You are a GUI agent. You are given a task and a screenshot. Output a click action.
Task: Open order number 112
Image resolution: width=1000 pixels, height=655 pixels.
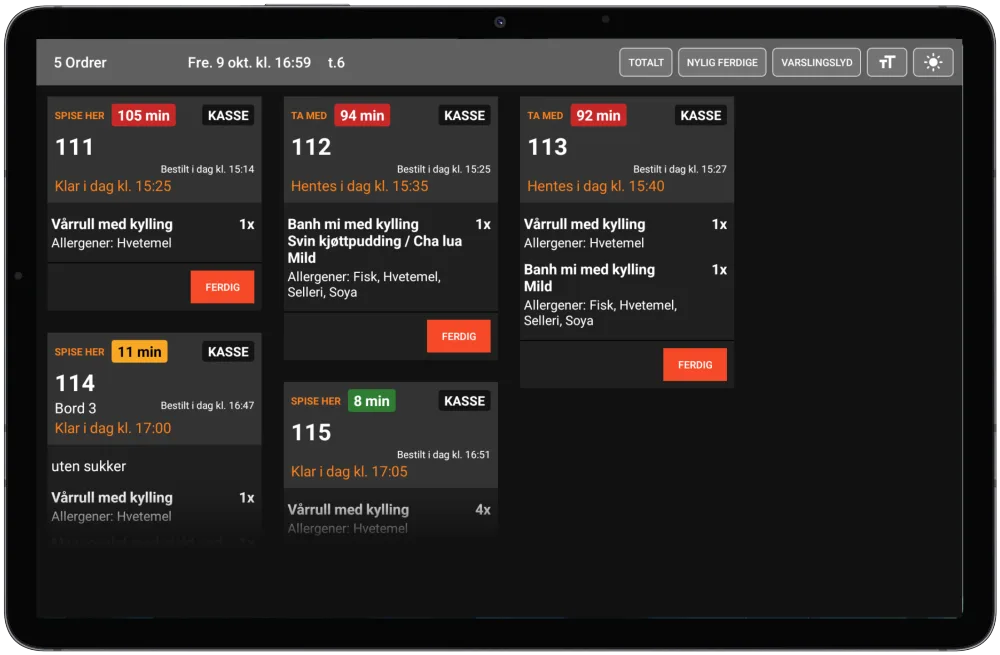coord(311,147)
